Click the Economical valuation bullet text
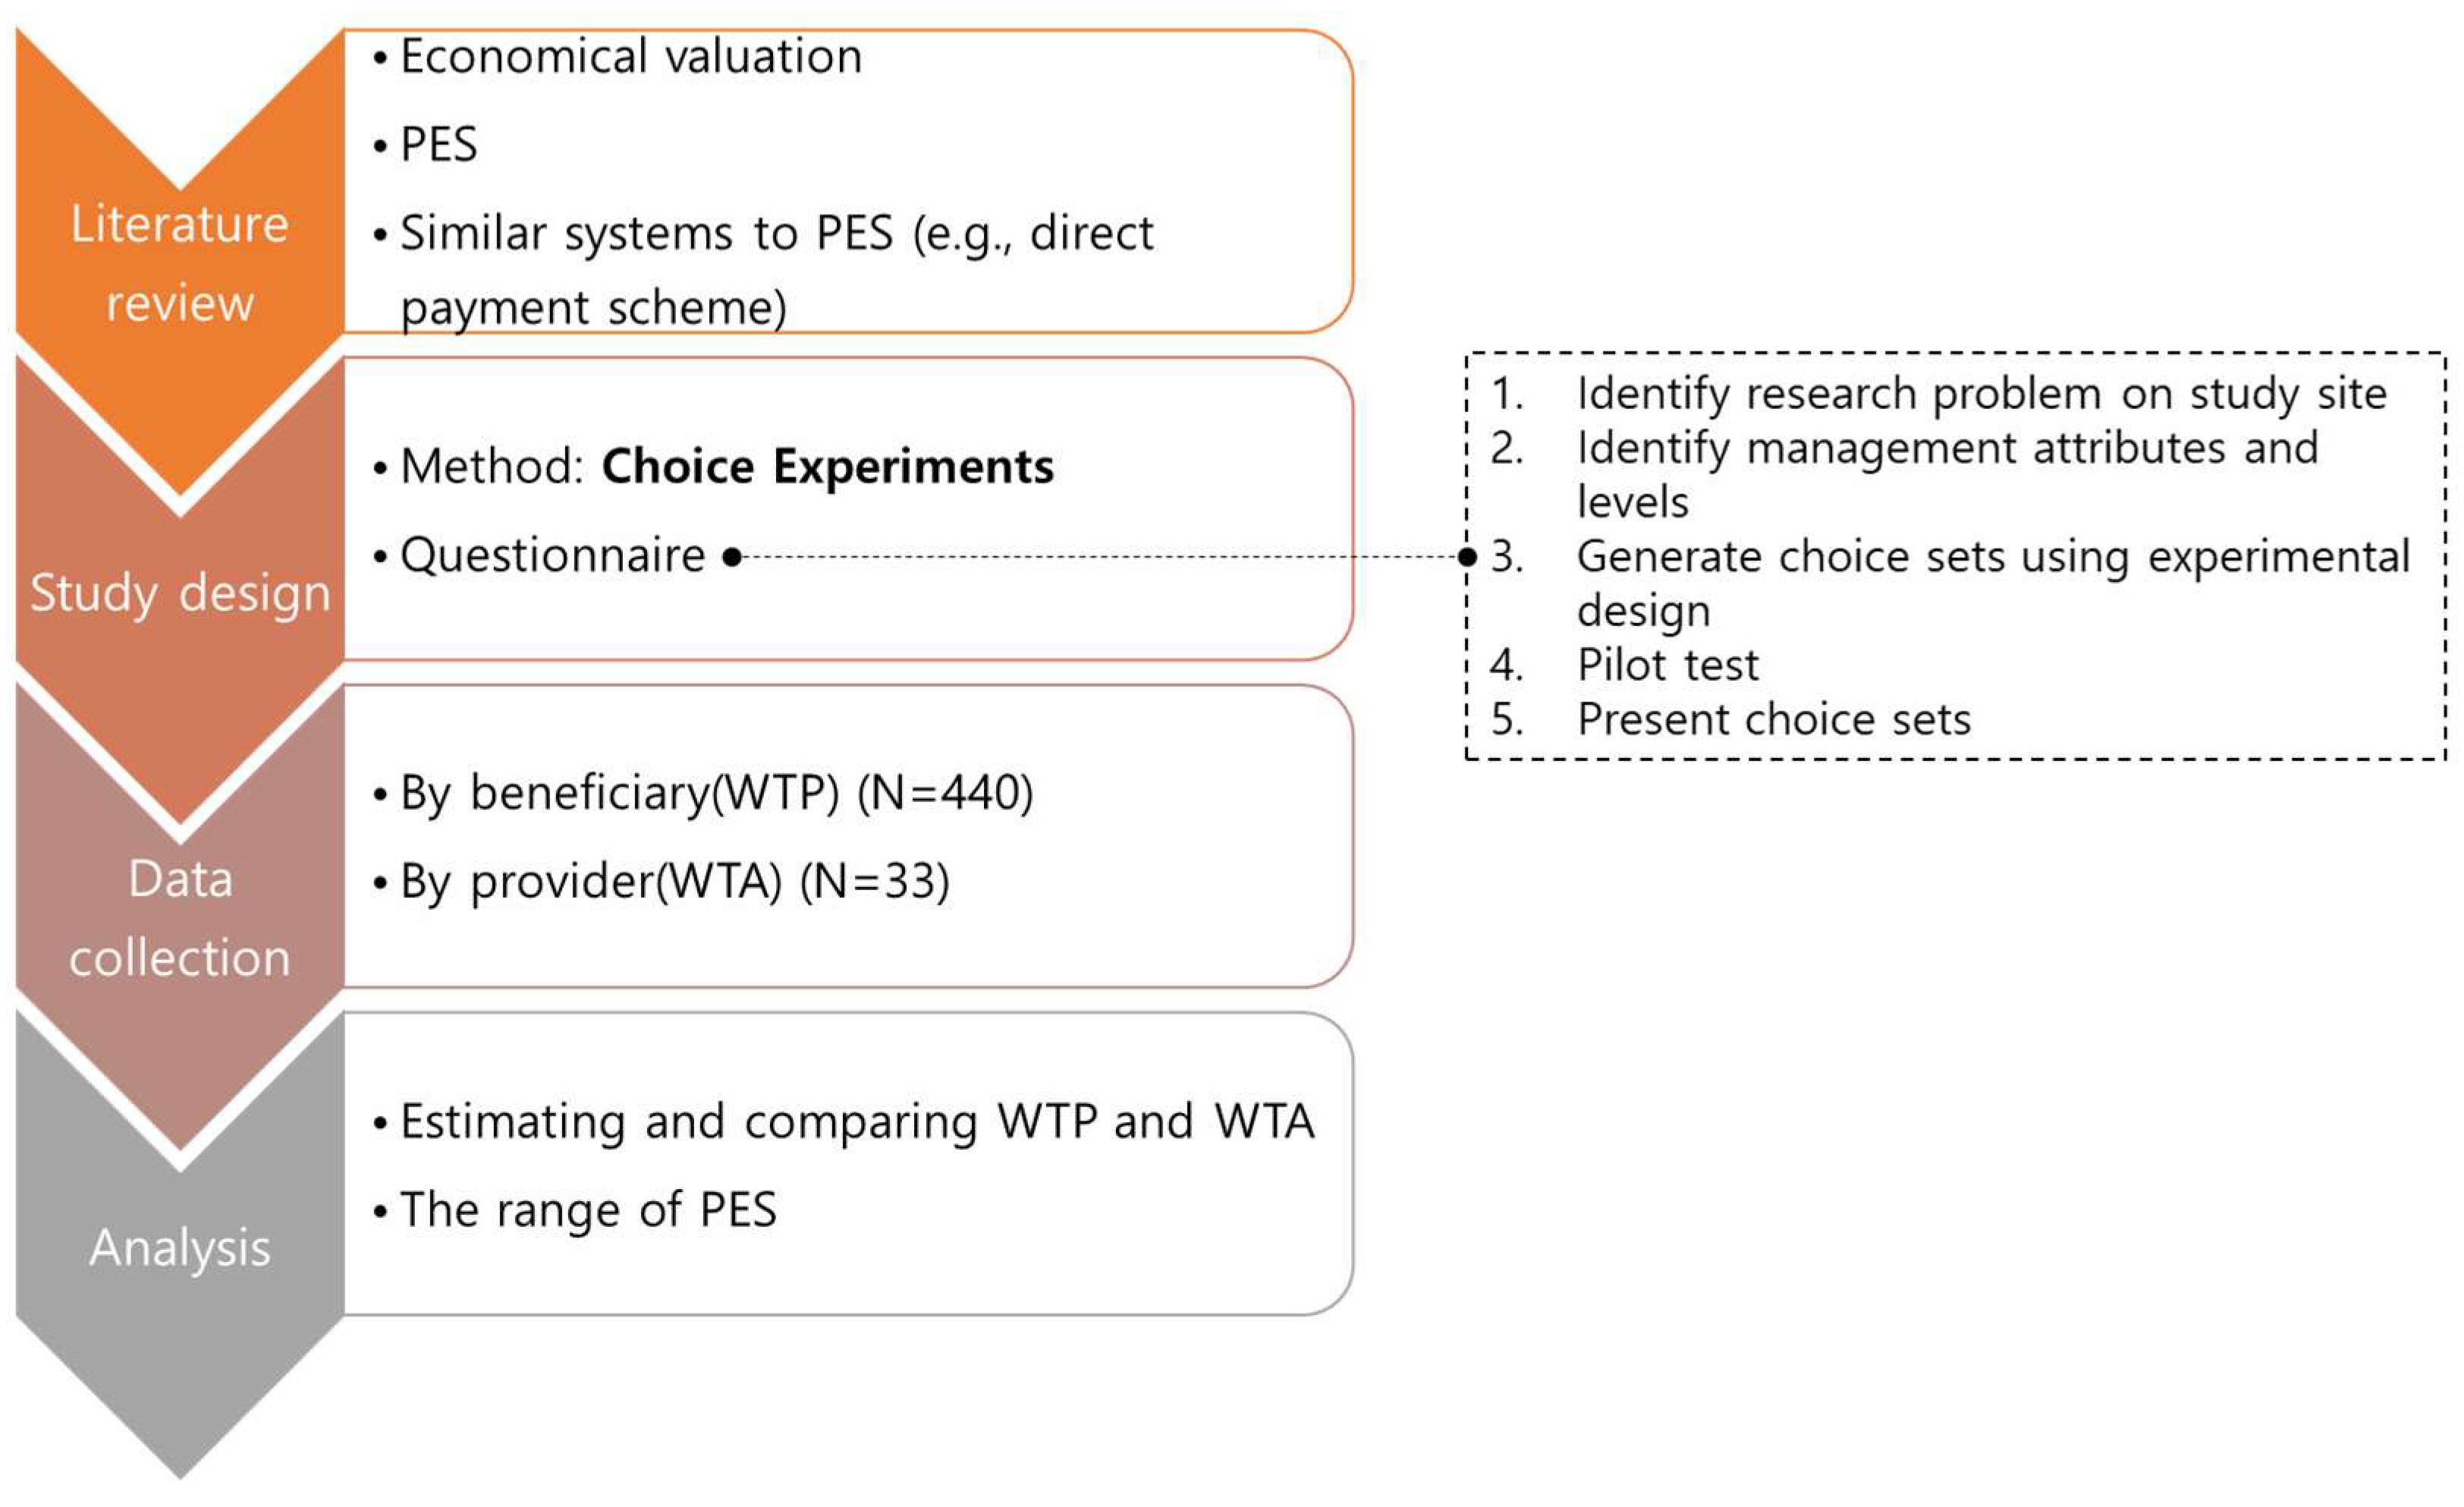The width and height of the screenshot is (2464, 1507). (630, 57)
